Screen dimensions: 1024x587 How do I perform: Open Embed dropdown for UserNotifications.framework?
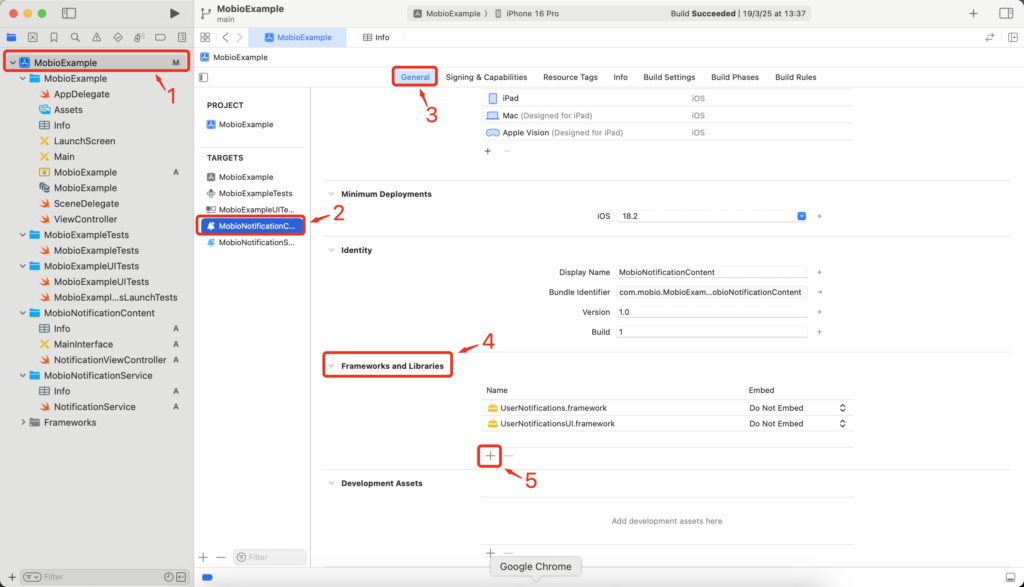tap(842, 408)
